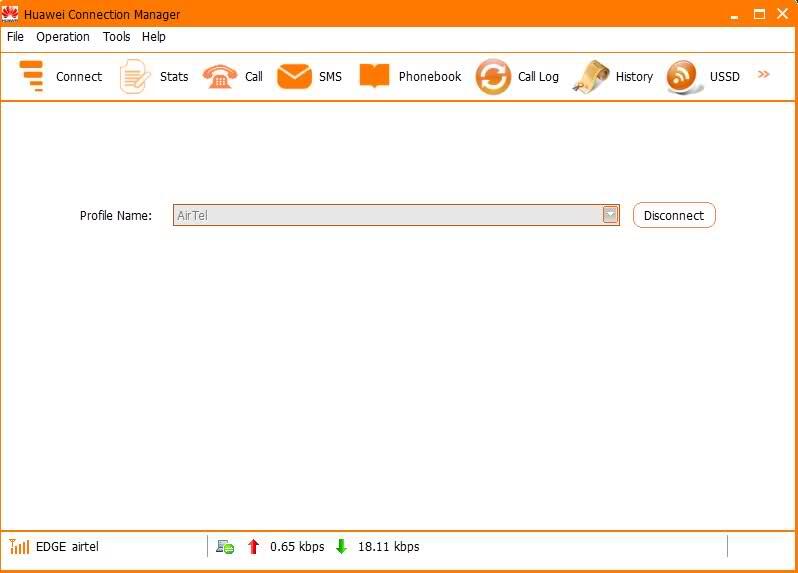Screen dimensions: 798x573
Task: Click the red upload arrow icon
Action: pos(253,547)
